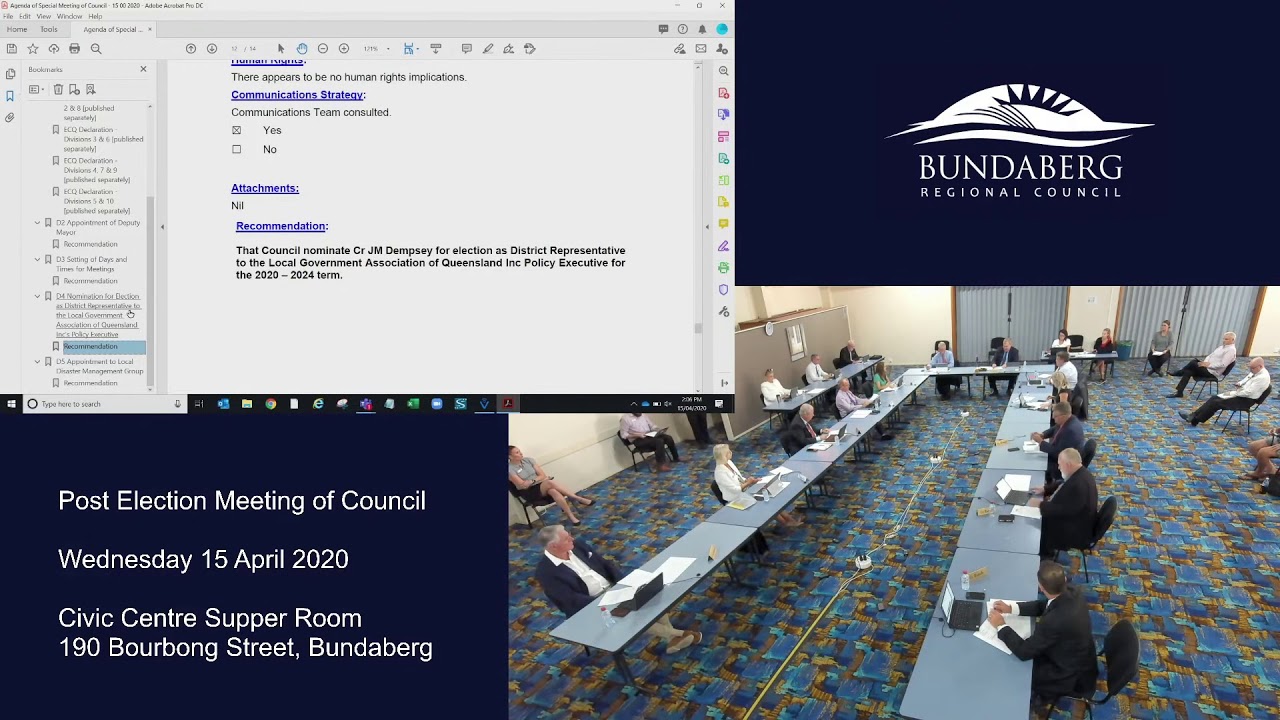Hide the right tools pane with the arrow
Screen dimensions: 1280x720
pyautogui.click(x=707, y=227)
